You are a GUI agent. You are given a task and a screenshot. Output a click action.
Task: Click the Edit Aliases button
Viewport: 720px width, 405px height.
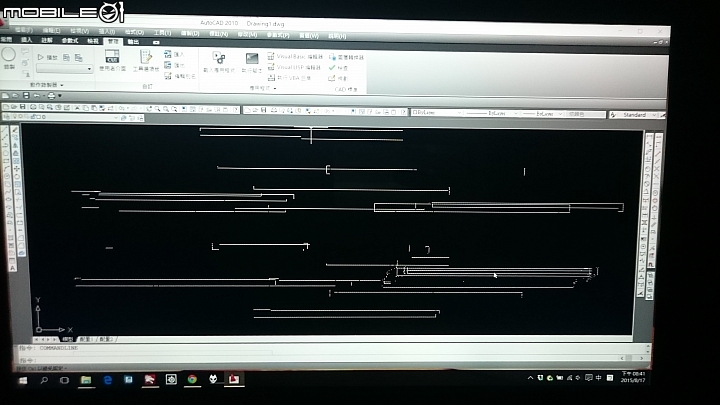coord(180,76)
